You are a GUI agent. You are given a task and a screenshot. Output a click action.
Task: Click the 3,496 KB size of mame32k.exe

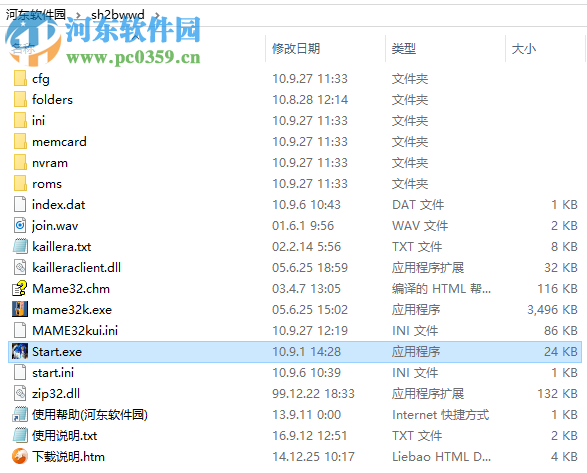tap(552, 309)
